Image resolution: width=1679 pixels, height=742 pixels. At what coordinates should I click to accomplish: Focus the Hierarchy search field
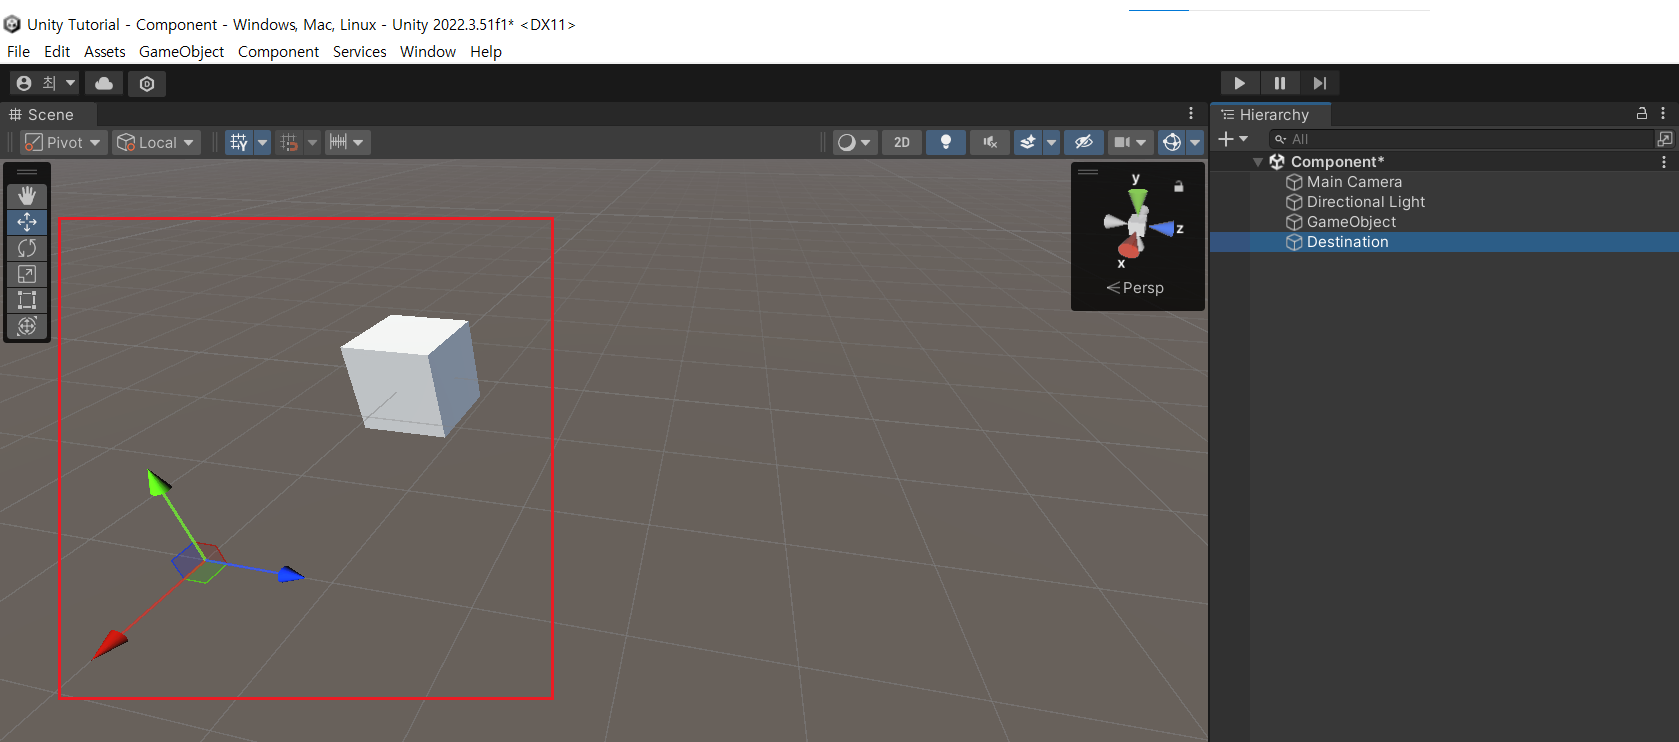tap(1462, 139)
